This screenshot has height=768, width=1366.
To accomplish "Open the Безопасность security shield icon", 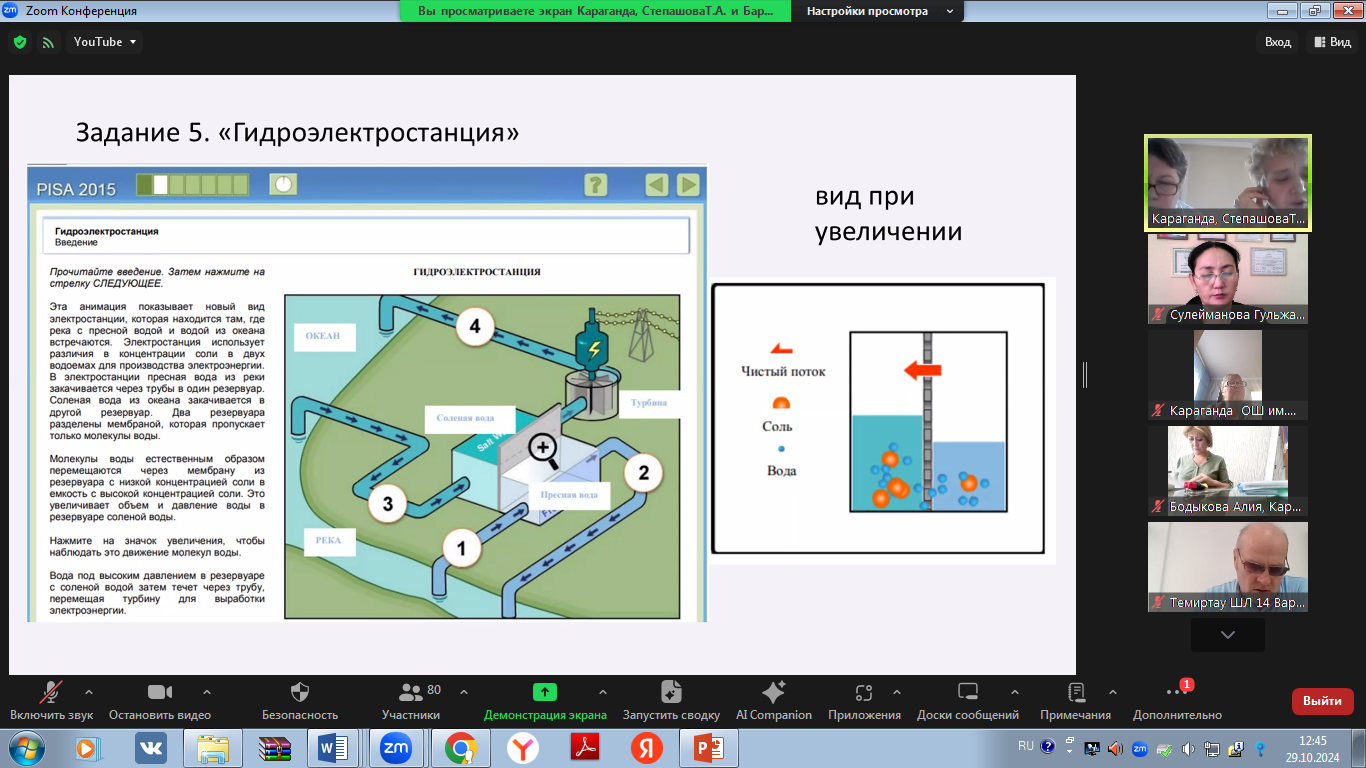I will (299, 693).
